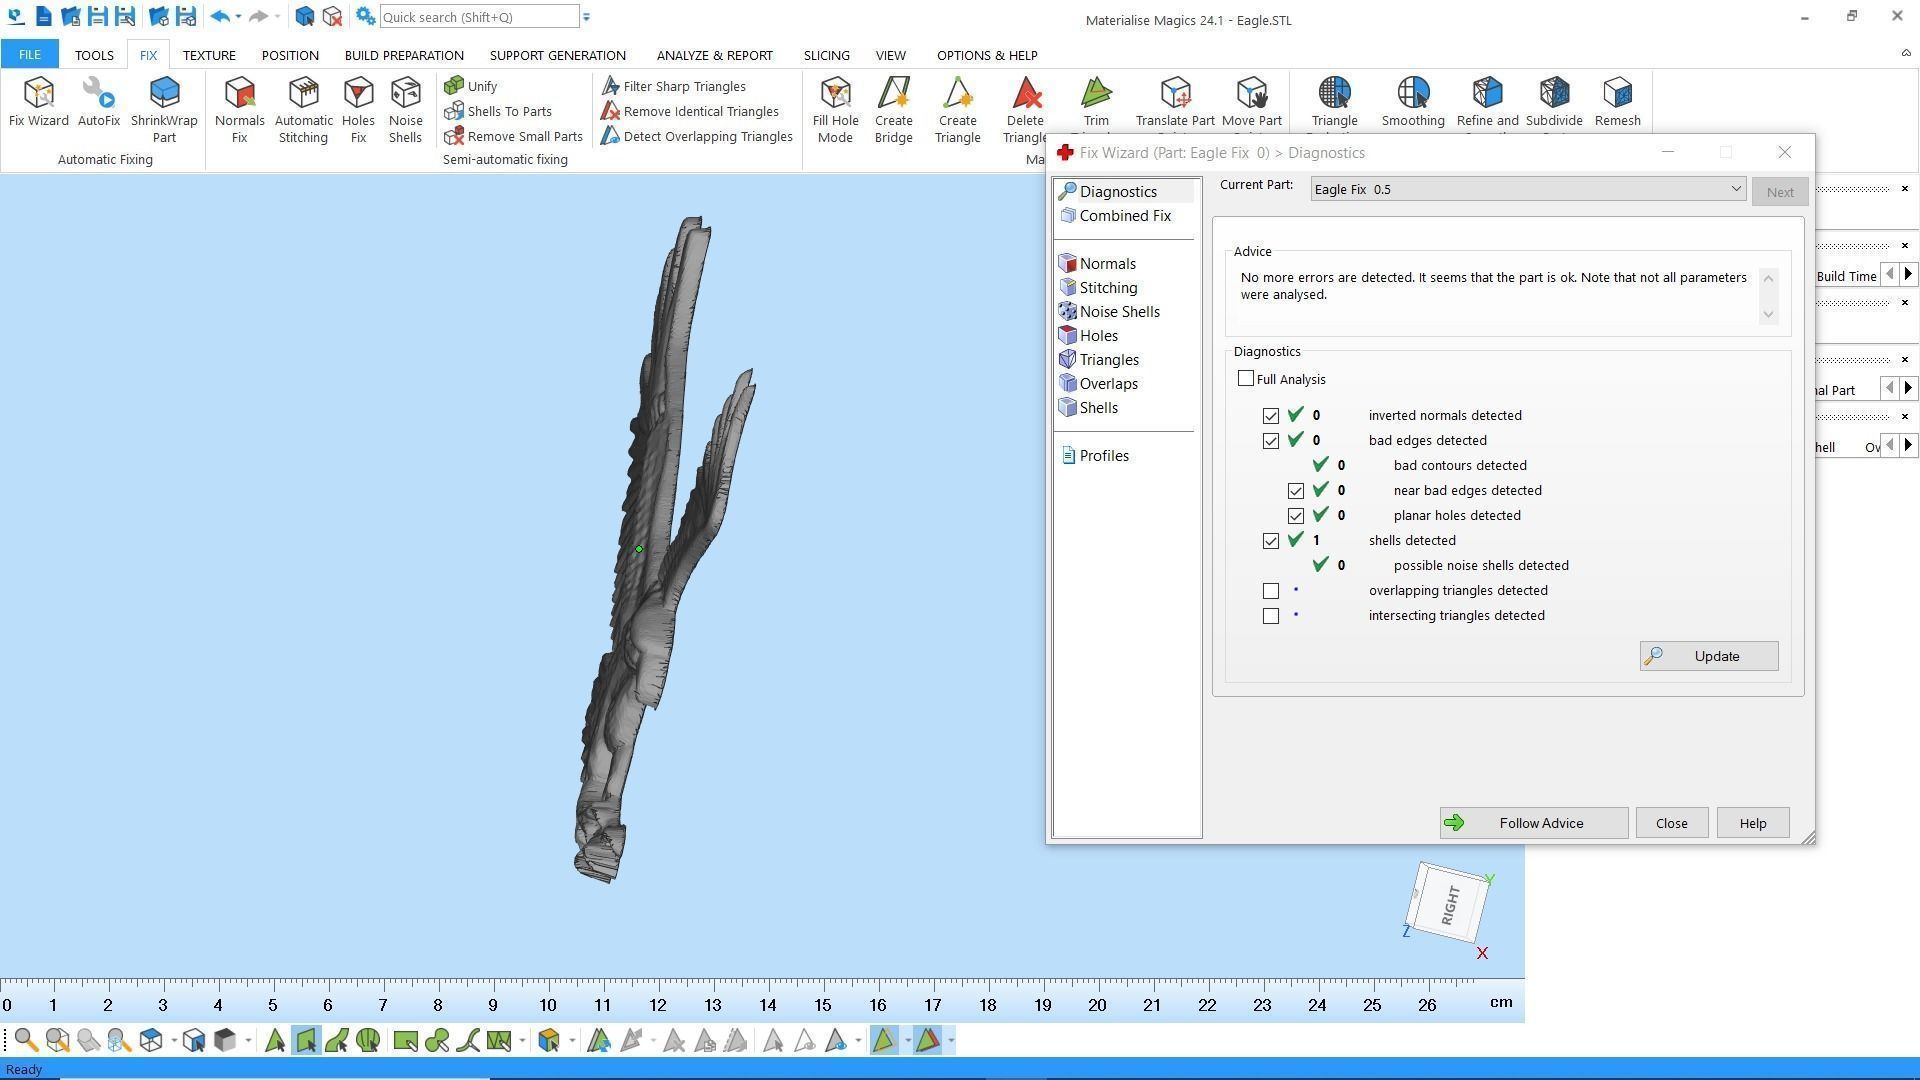This screenshot has height=1080, width=1920.
Task: Open the Remesh tool
Action: click(1617, 102)
